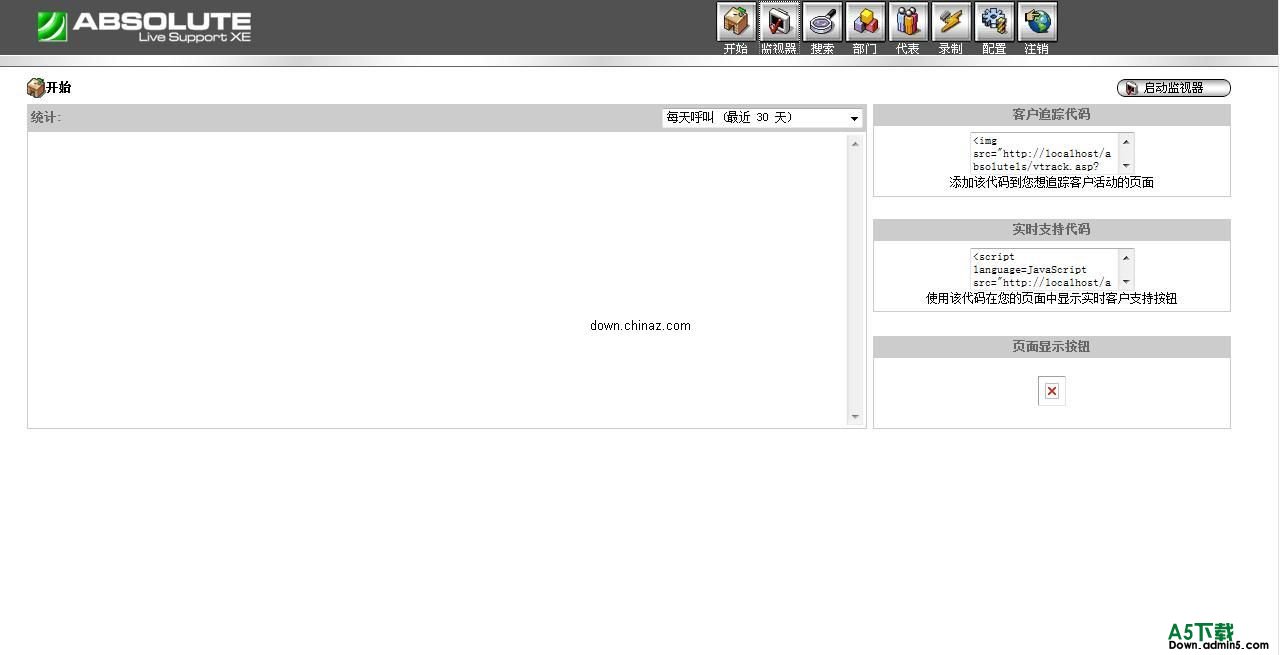Click the 实时支持代码 panel header
Screen dimensions: 1280x655
coord(1052,230)
